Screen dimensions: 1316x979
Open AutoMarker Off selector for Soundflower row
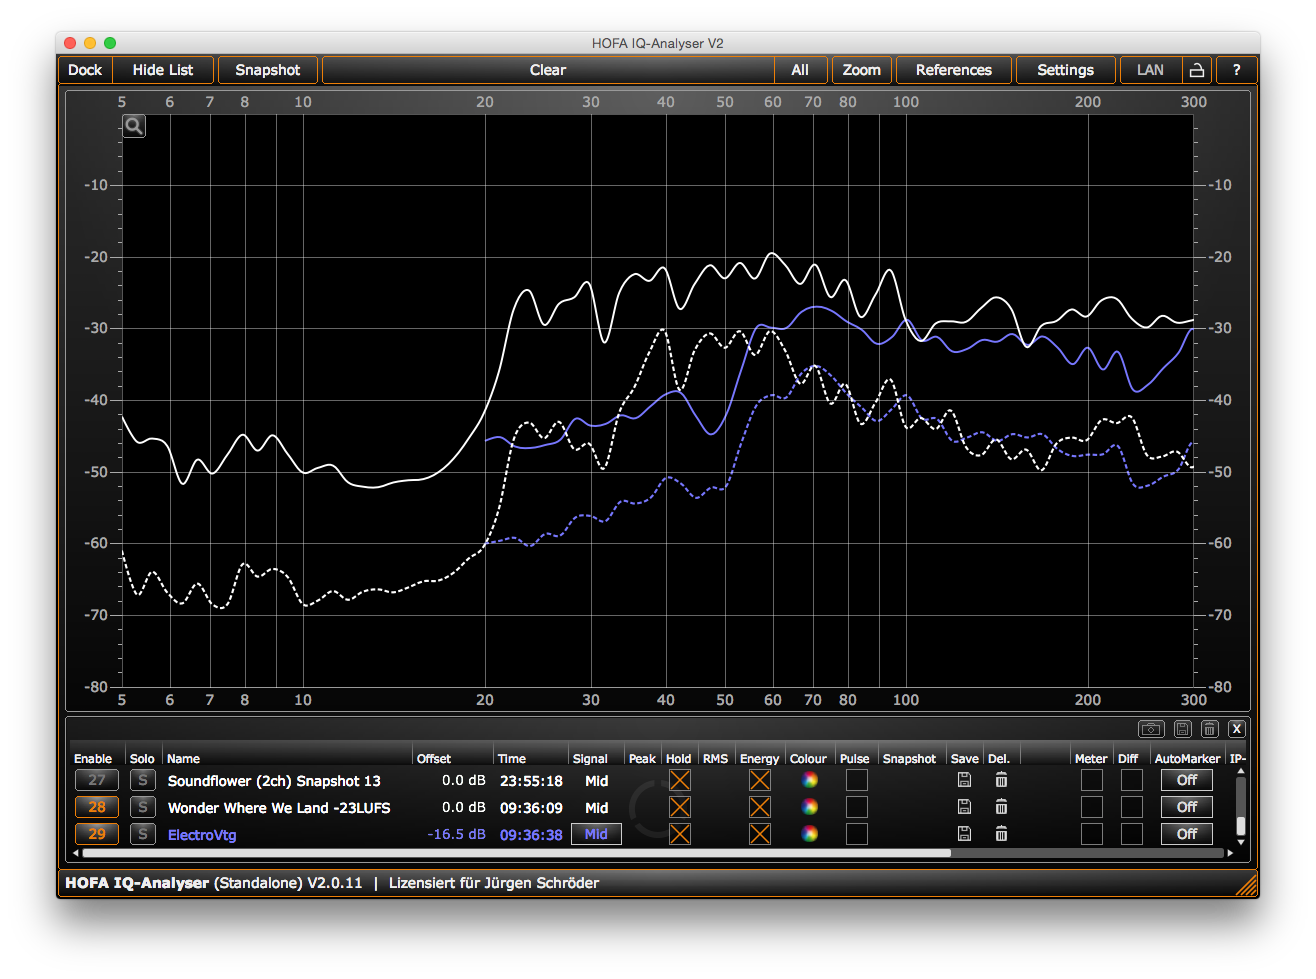[x=1186, y=780]
